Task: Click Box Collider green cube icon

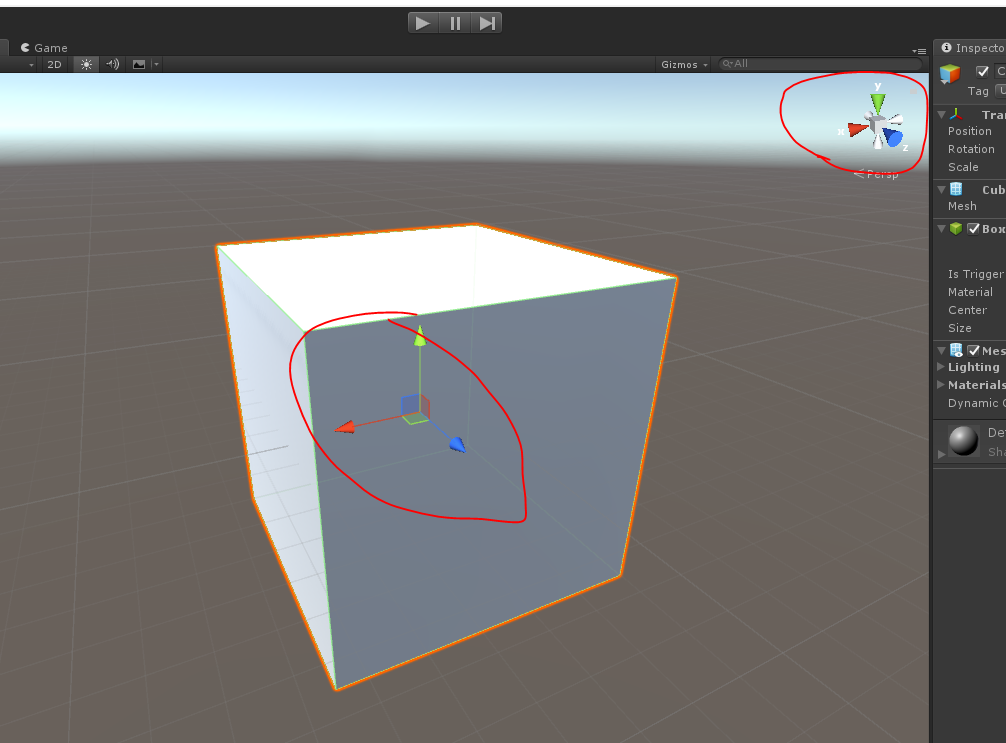Action: [956, 228]
